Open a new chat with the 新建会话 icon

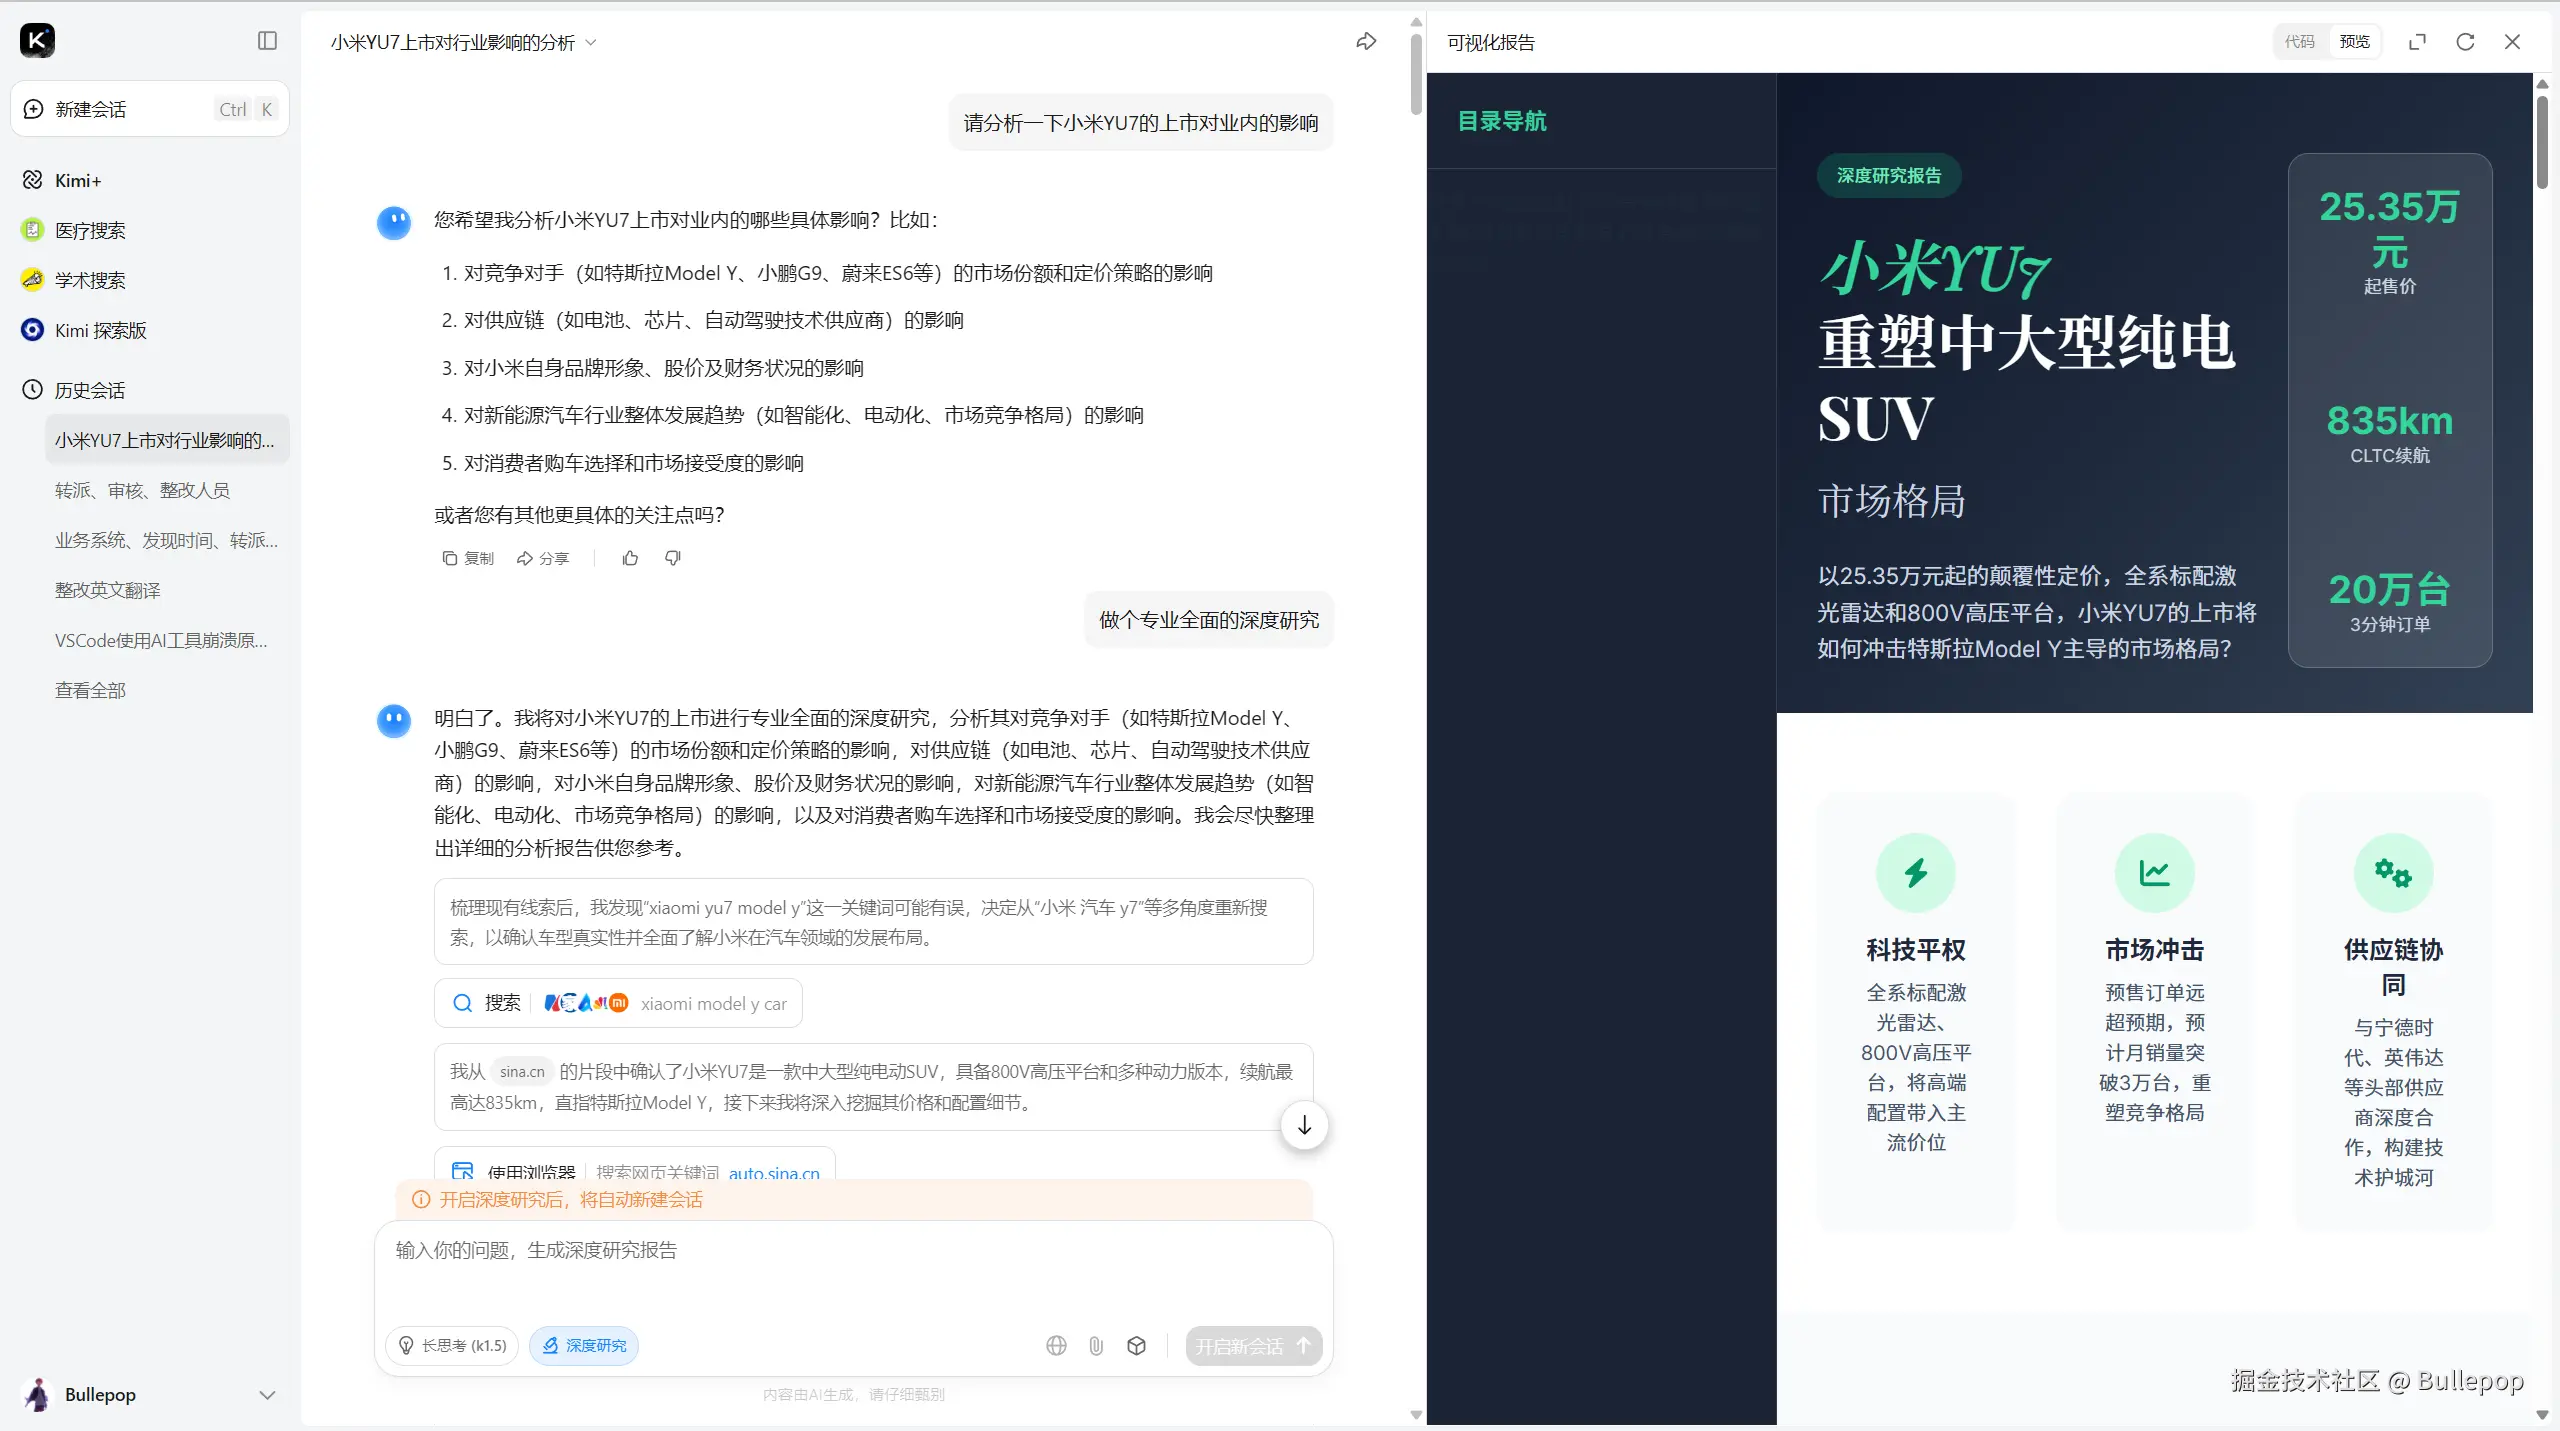(x=31, y=109)
